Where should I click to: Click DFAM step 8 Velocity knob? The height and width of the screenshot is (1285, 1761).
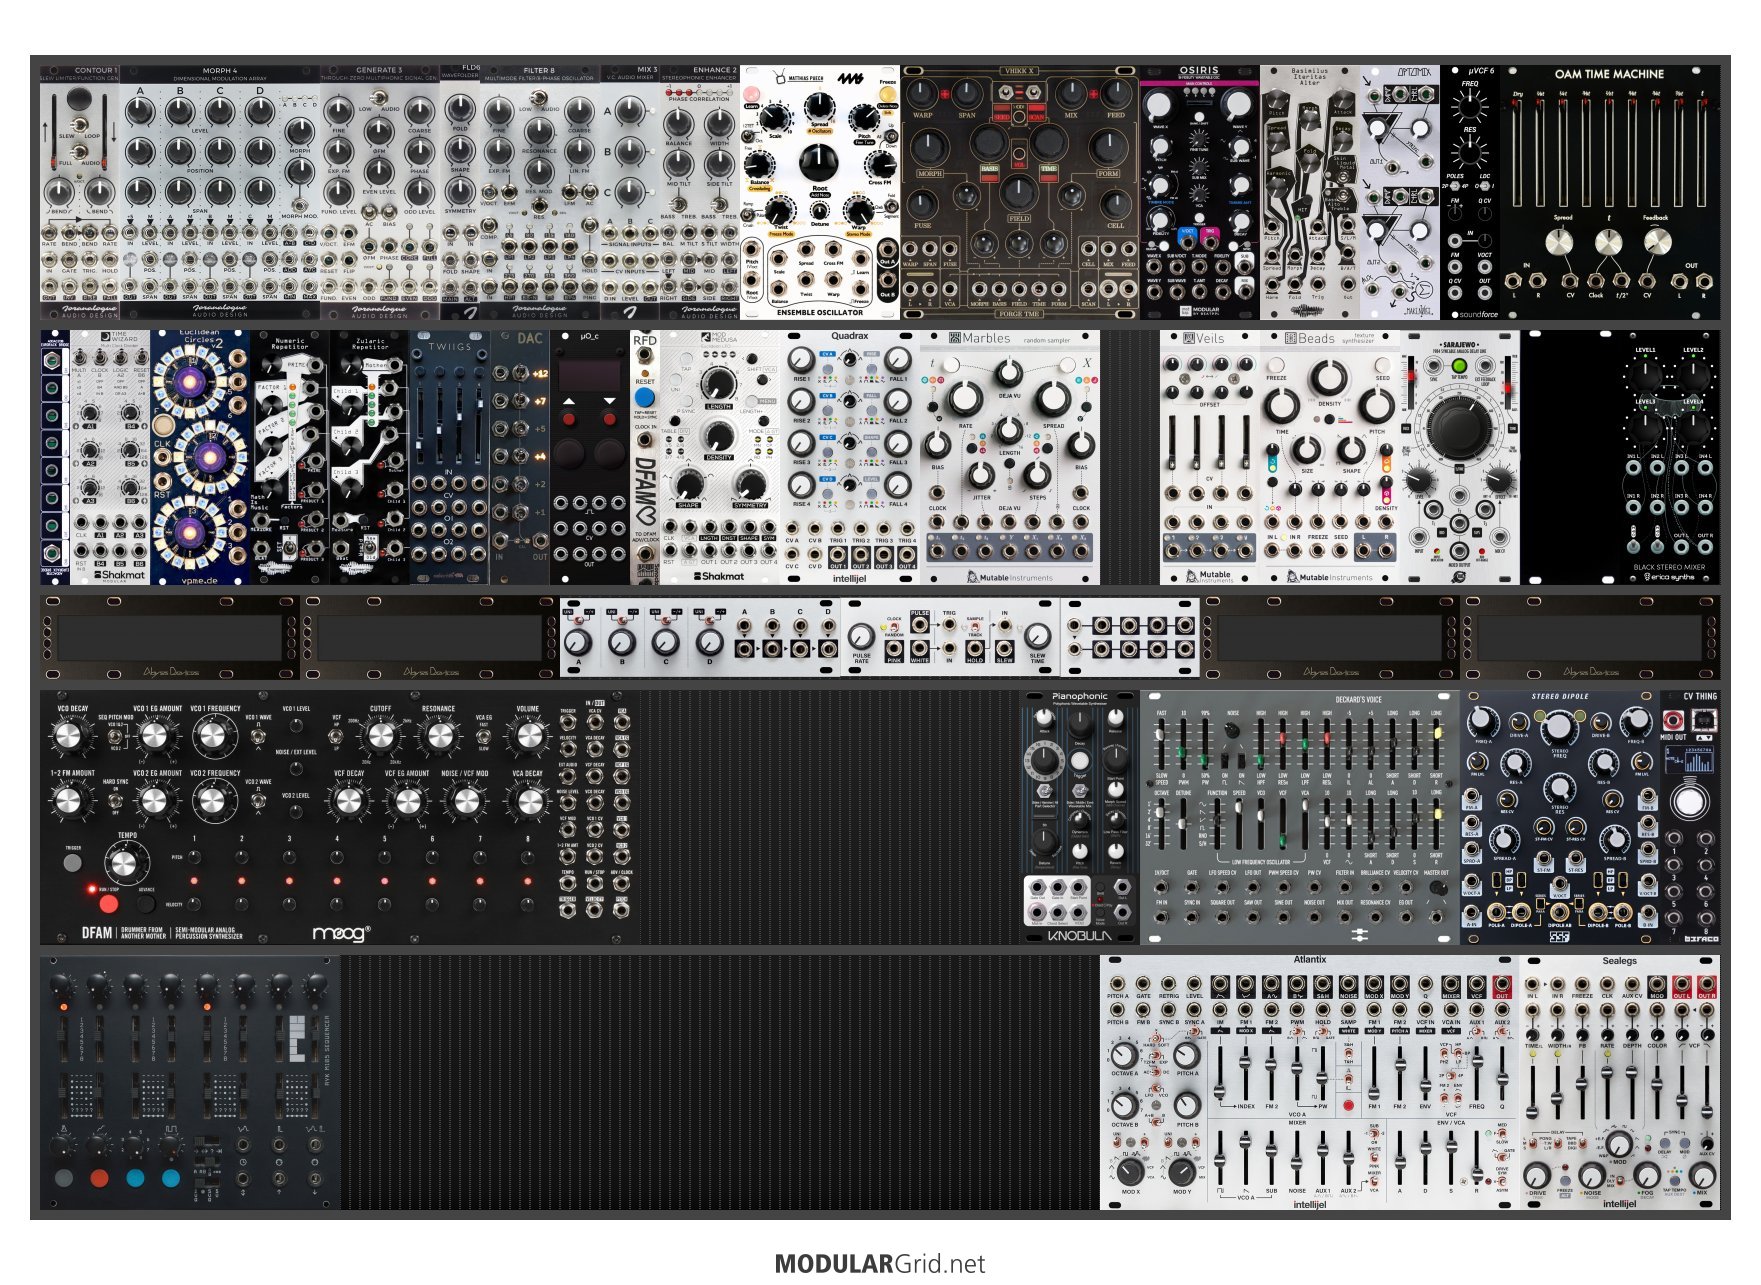pyautogui.click(x=527, y=903)
